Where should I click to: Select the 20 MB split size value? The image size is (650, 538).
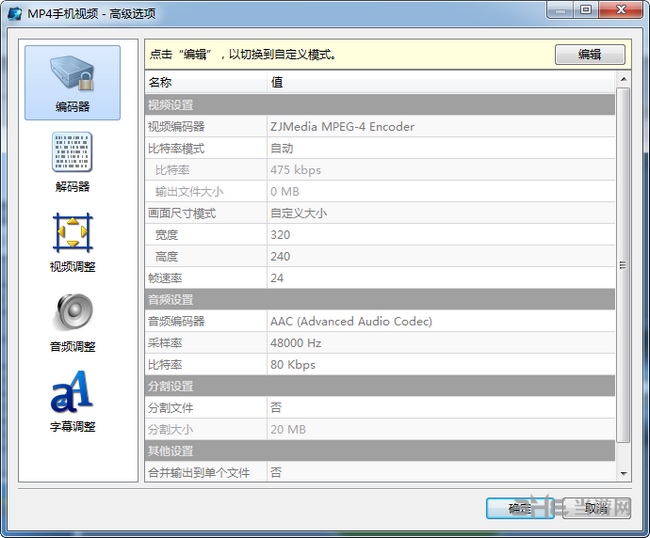click(x=288, y=429)
